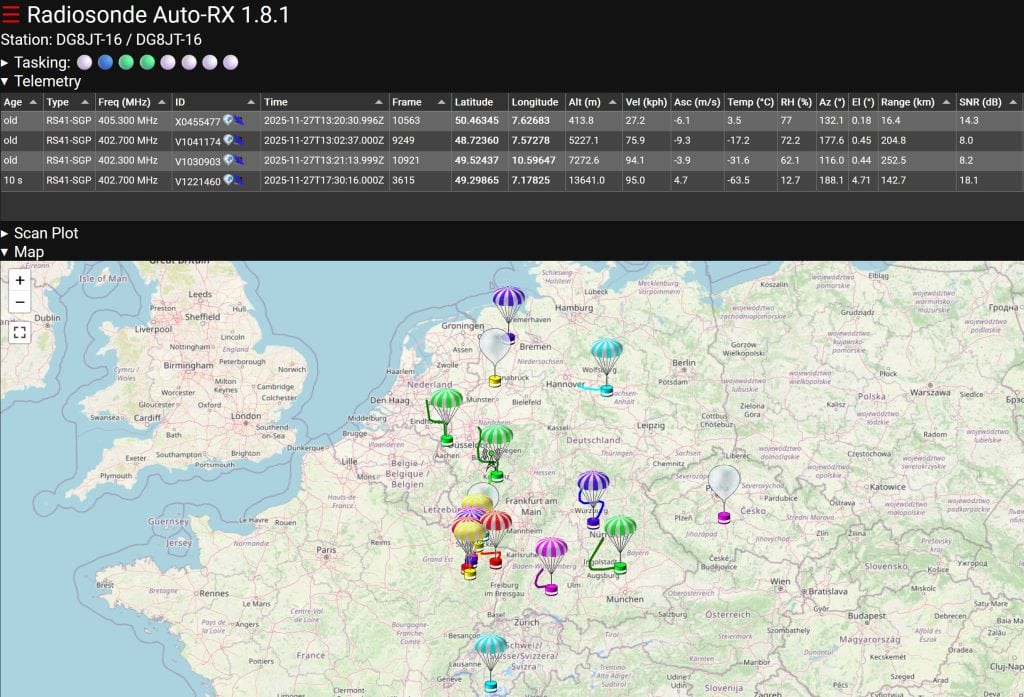Click the gray balloon marker over Czechia

[724, 482]
